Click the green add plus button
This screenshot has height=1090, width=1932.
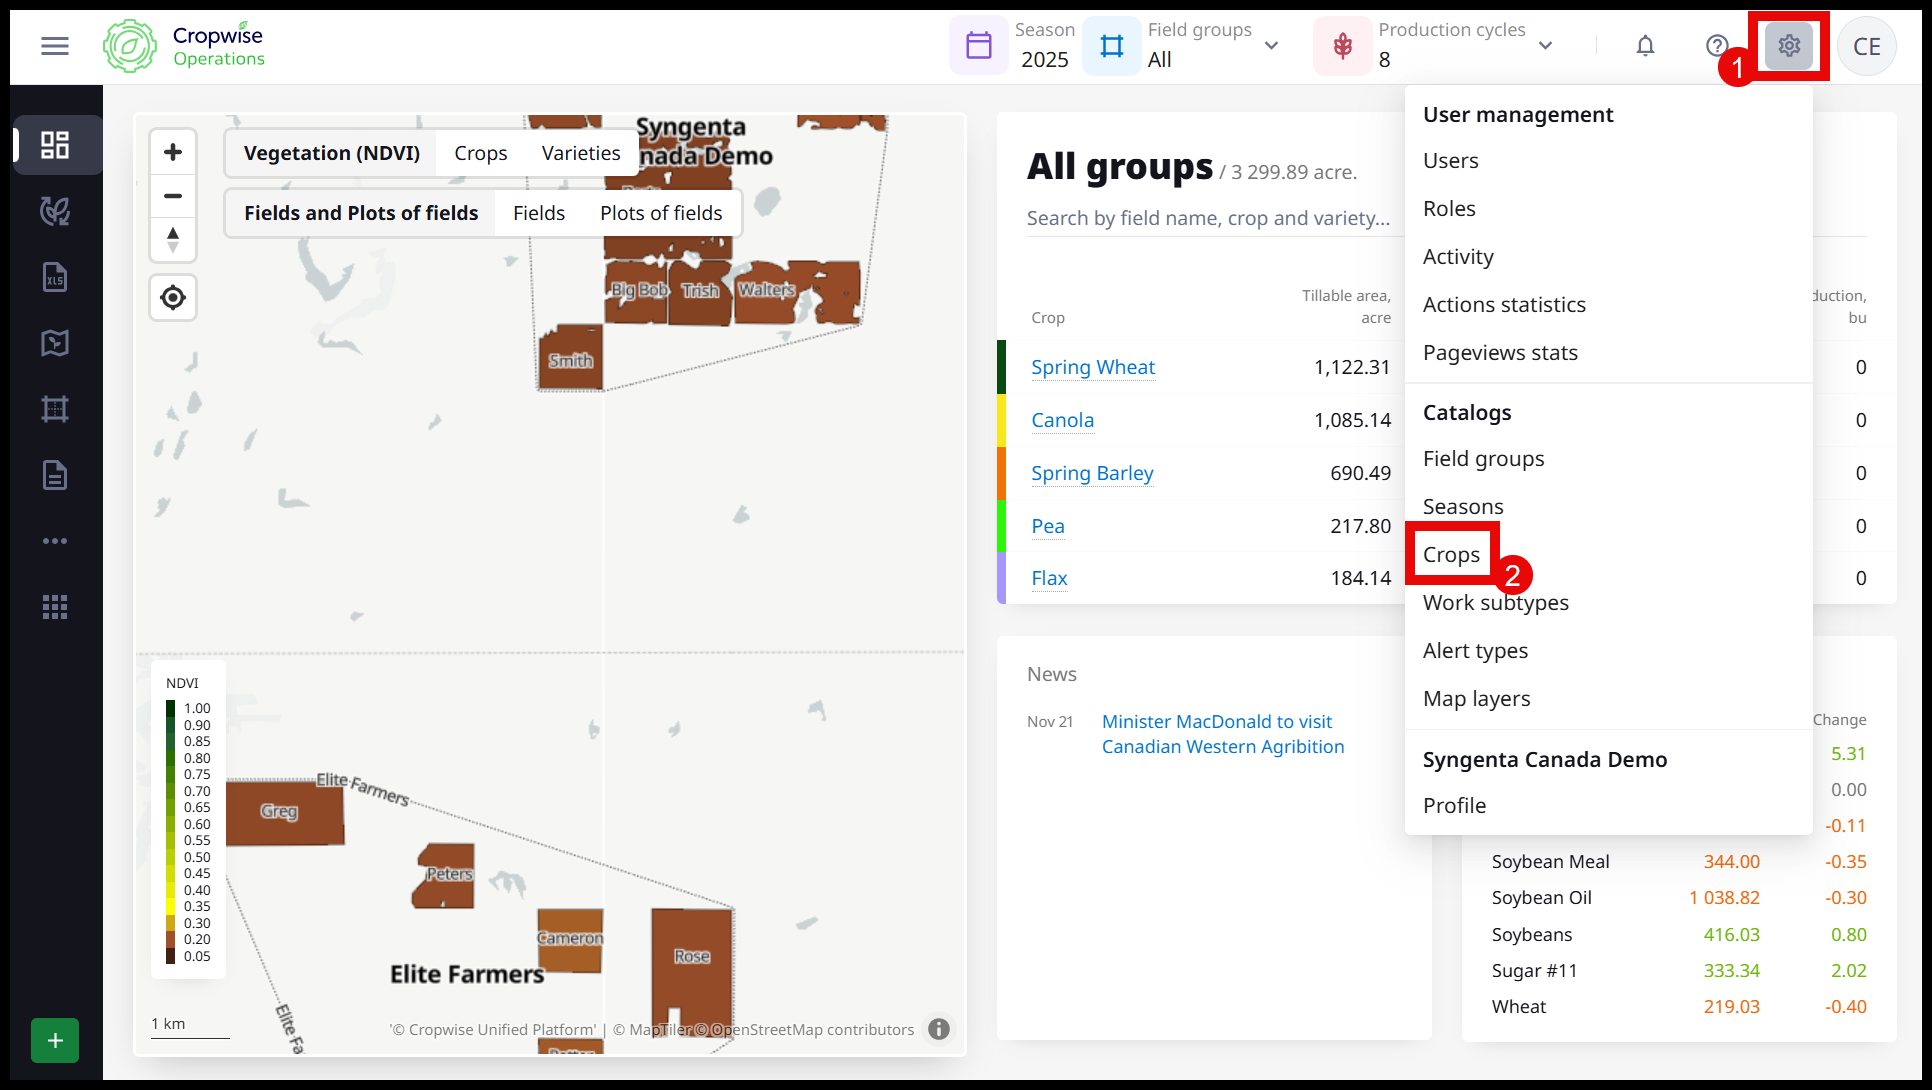coord(55,1040)
